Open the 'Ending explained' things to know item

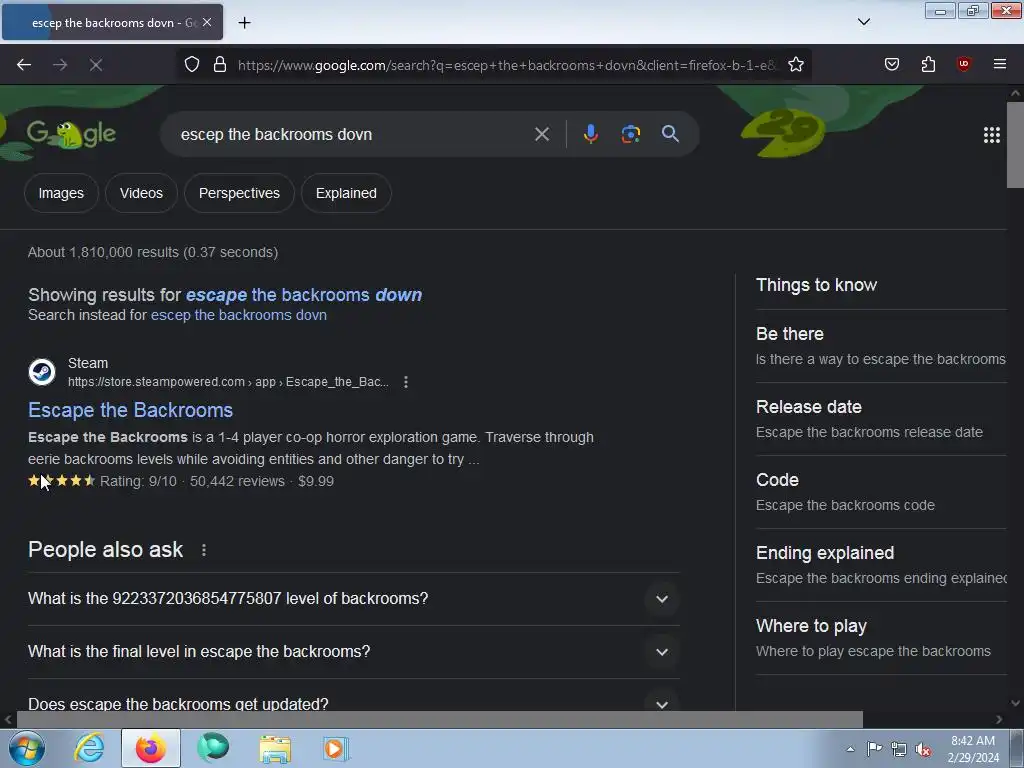[880, 565]
